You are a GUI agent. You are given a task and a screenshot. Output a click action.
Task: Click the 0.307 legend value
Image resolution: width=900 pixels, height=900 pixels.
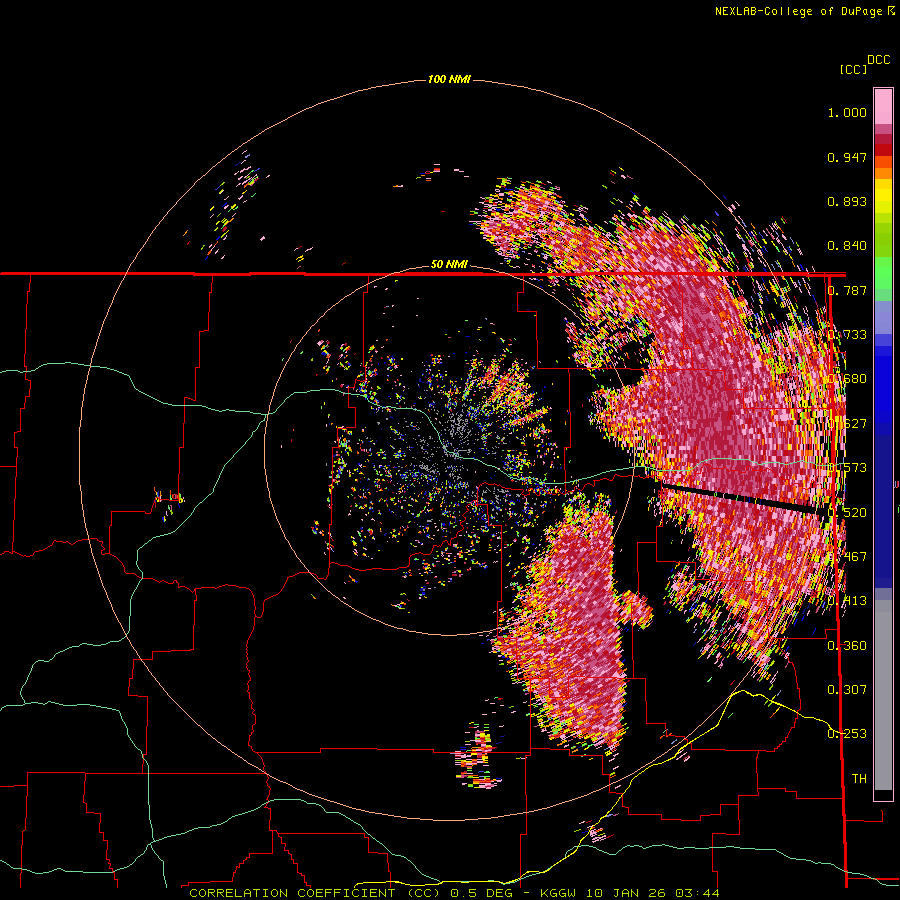(847, 689)
